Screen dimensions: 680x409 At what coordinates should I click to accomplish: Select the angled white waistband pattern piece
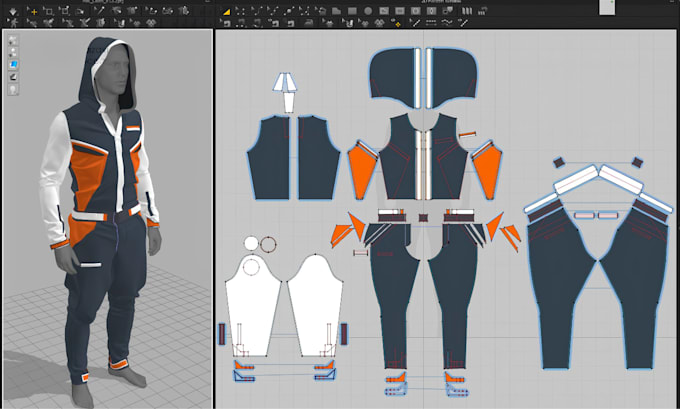click(x=575, y=180)
